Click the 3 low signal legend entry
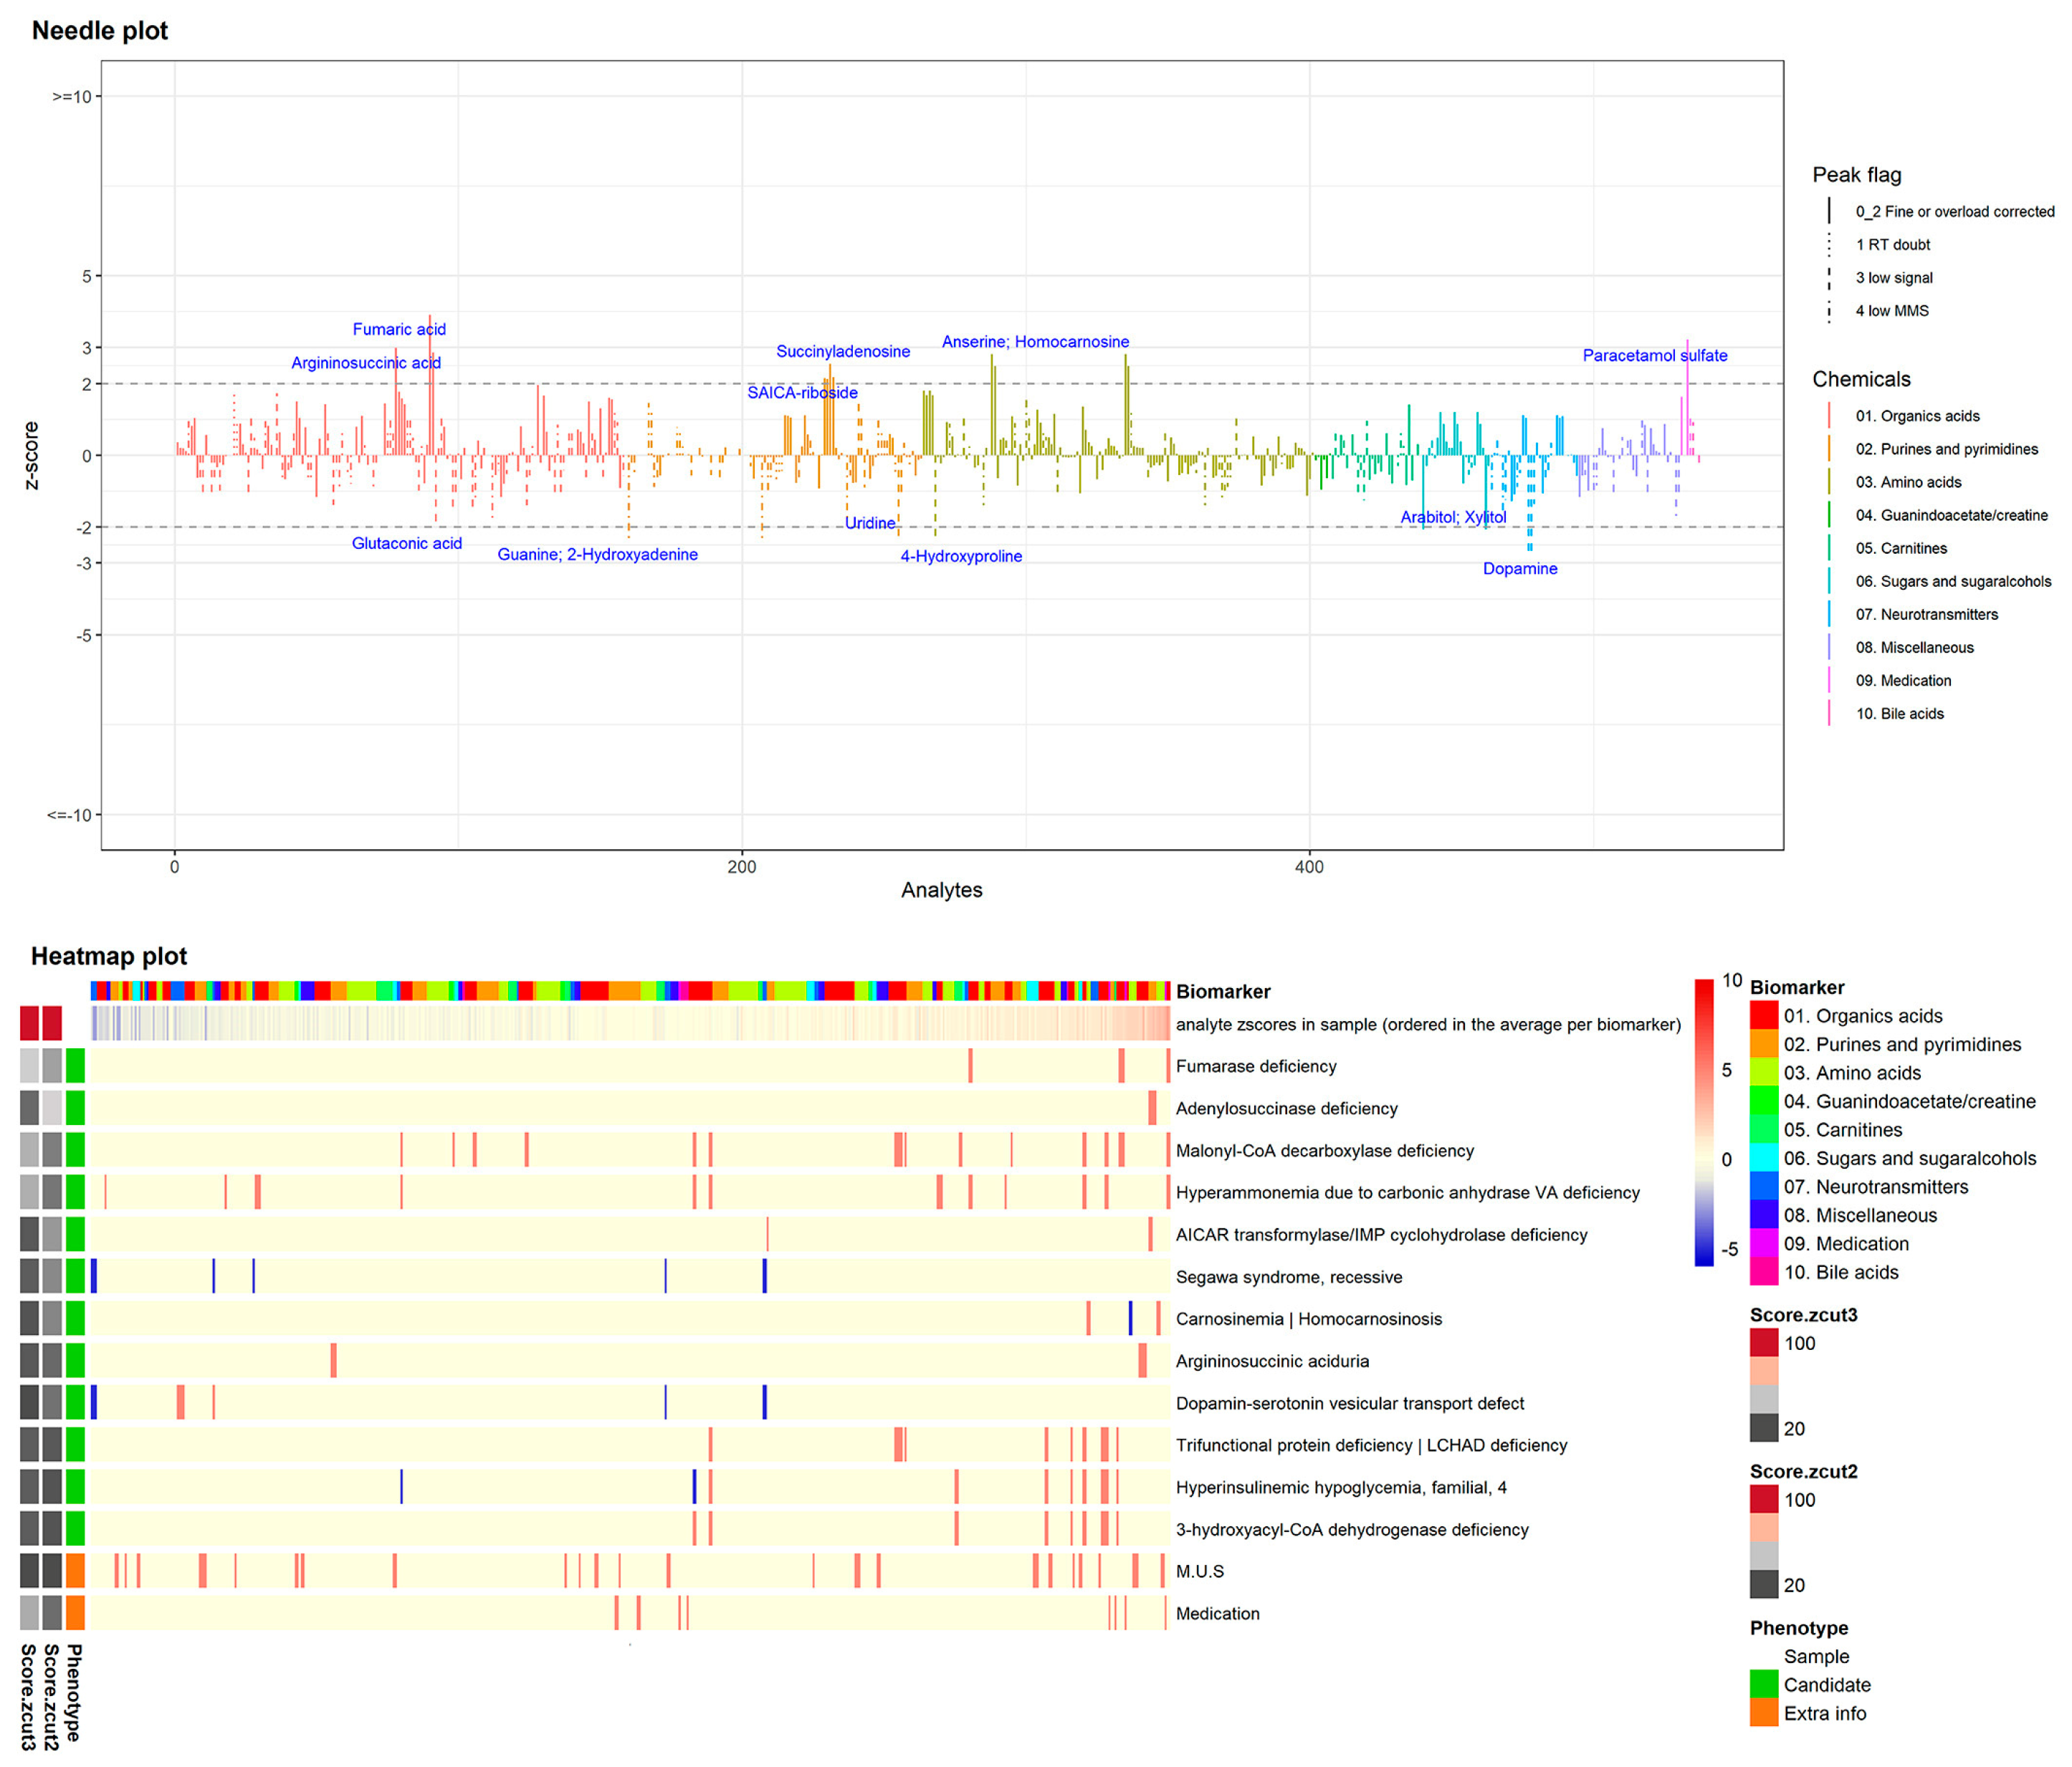 1893,278
